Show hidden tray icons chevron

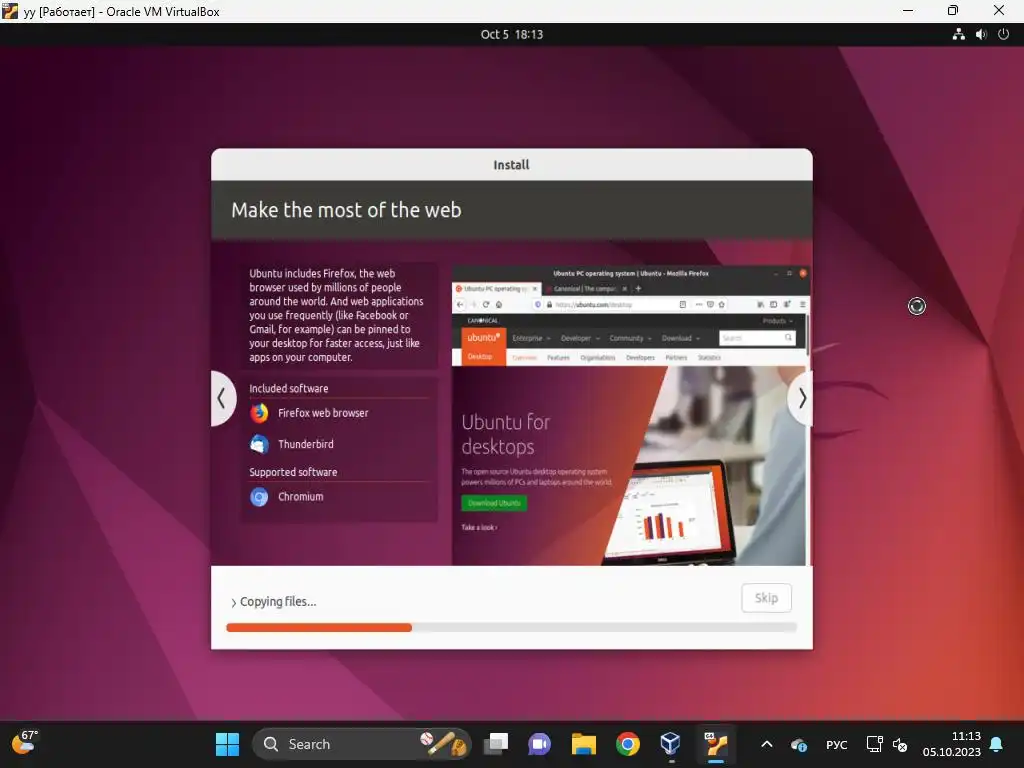coord(767,744)
